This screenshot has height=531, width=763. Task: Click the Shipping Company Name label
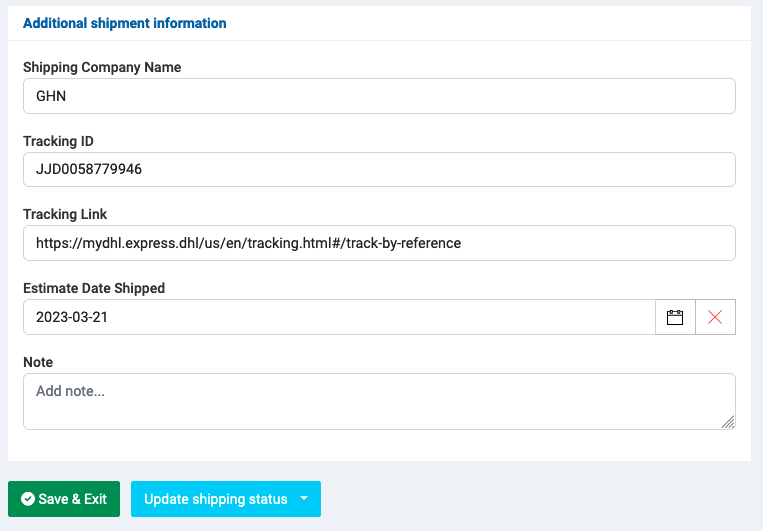(x=102, y=67)
